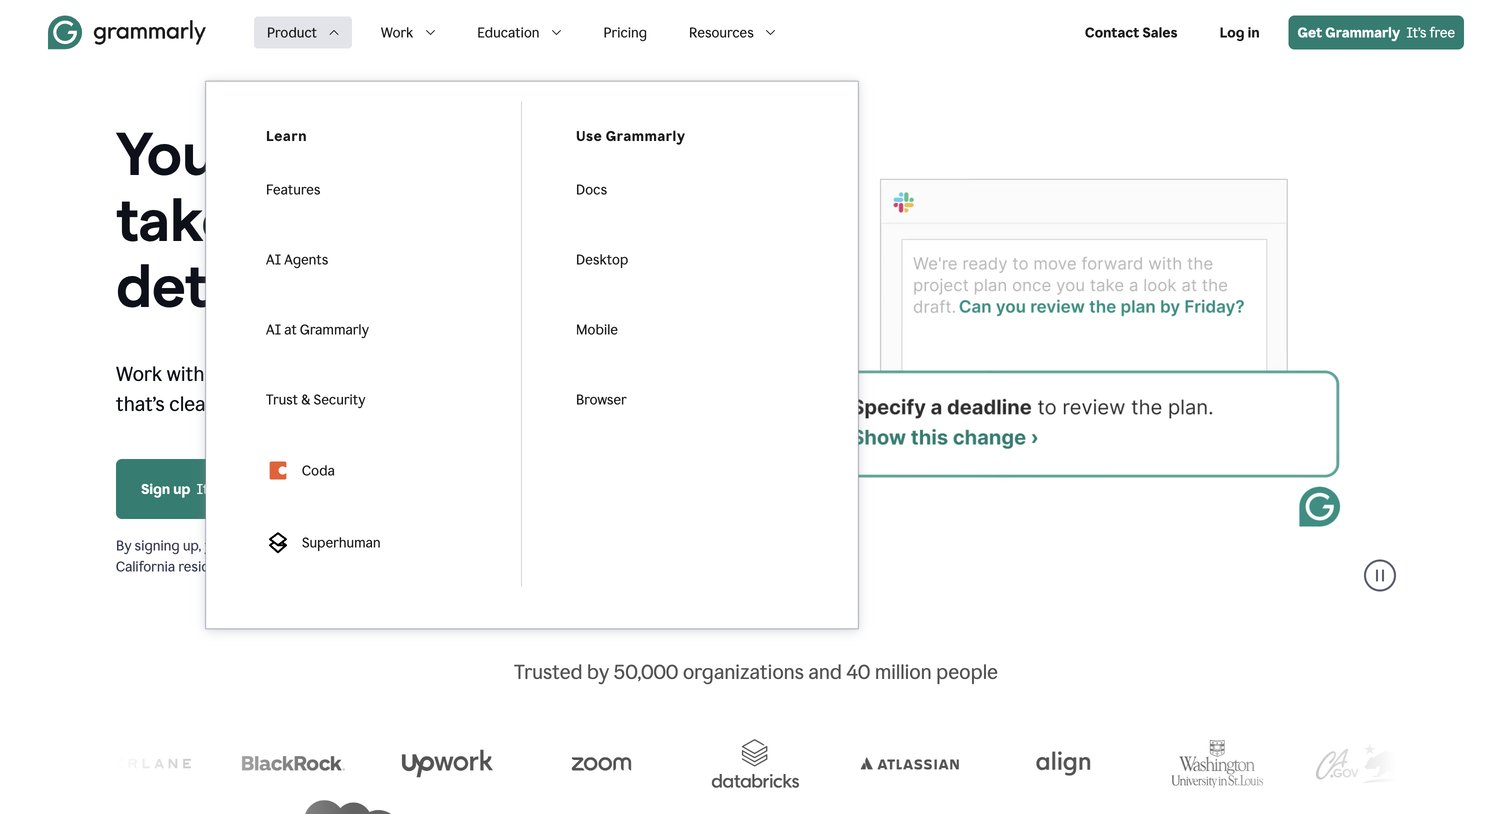Select Desktop under Use Grammarly
The width and height of the screenshot is (1512, 814).
click(602, 259)
